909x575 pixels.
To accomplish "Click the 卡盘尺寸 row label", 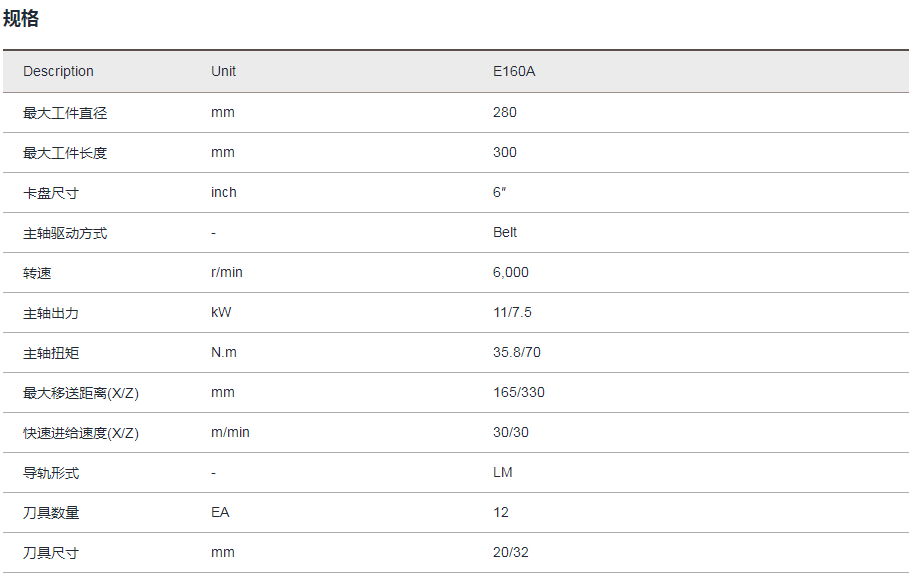I will pos(51,193).
